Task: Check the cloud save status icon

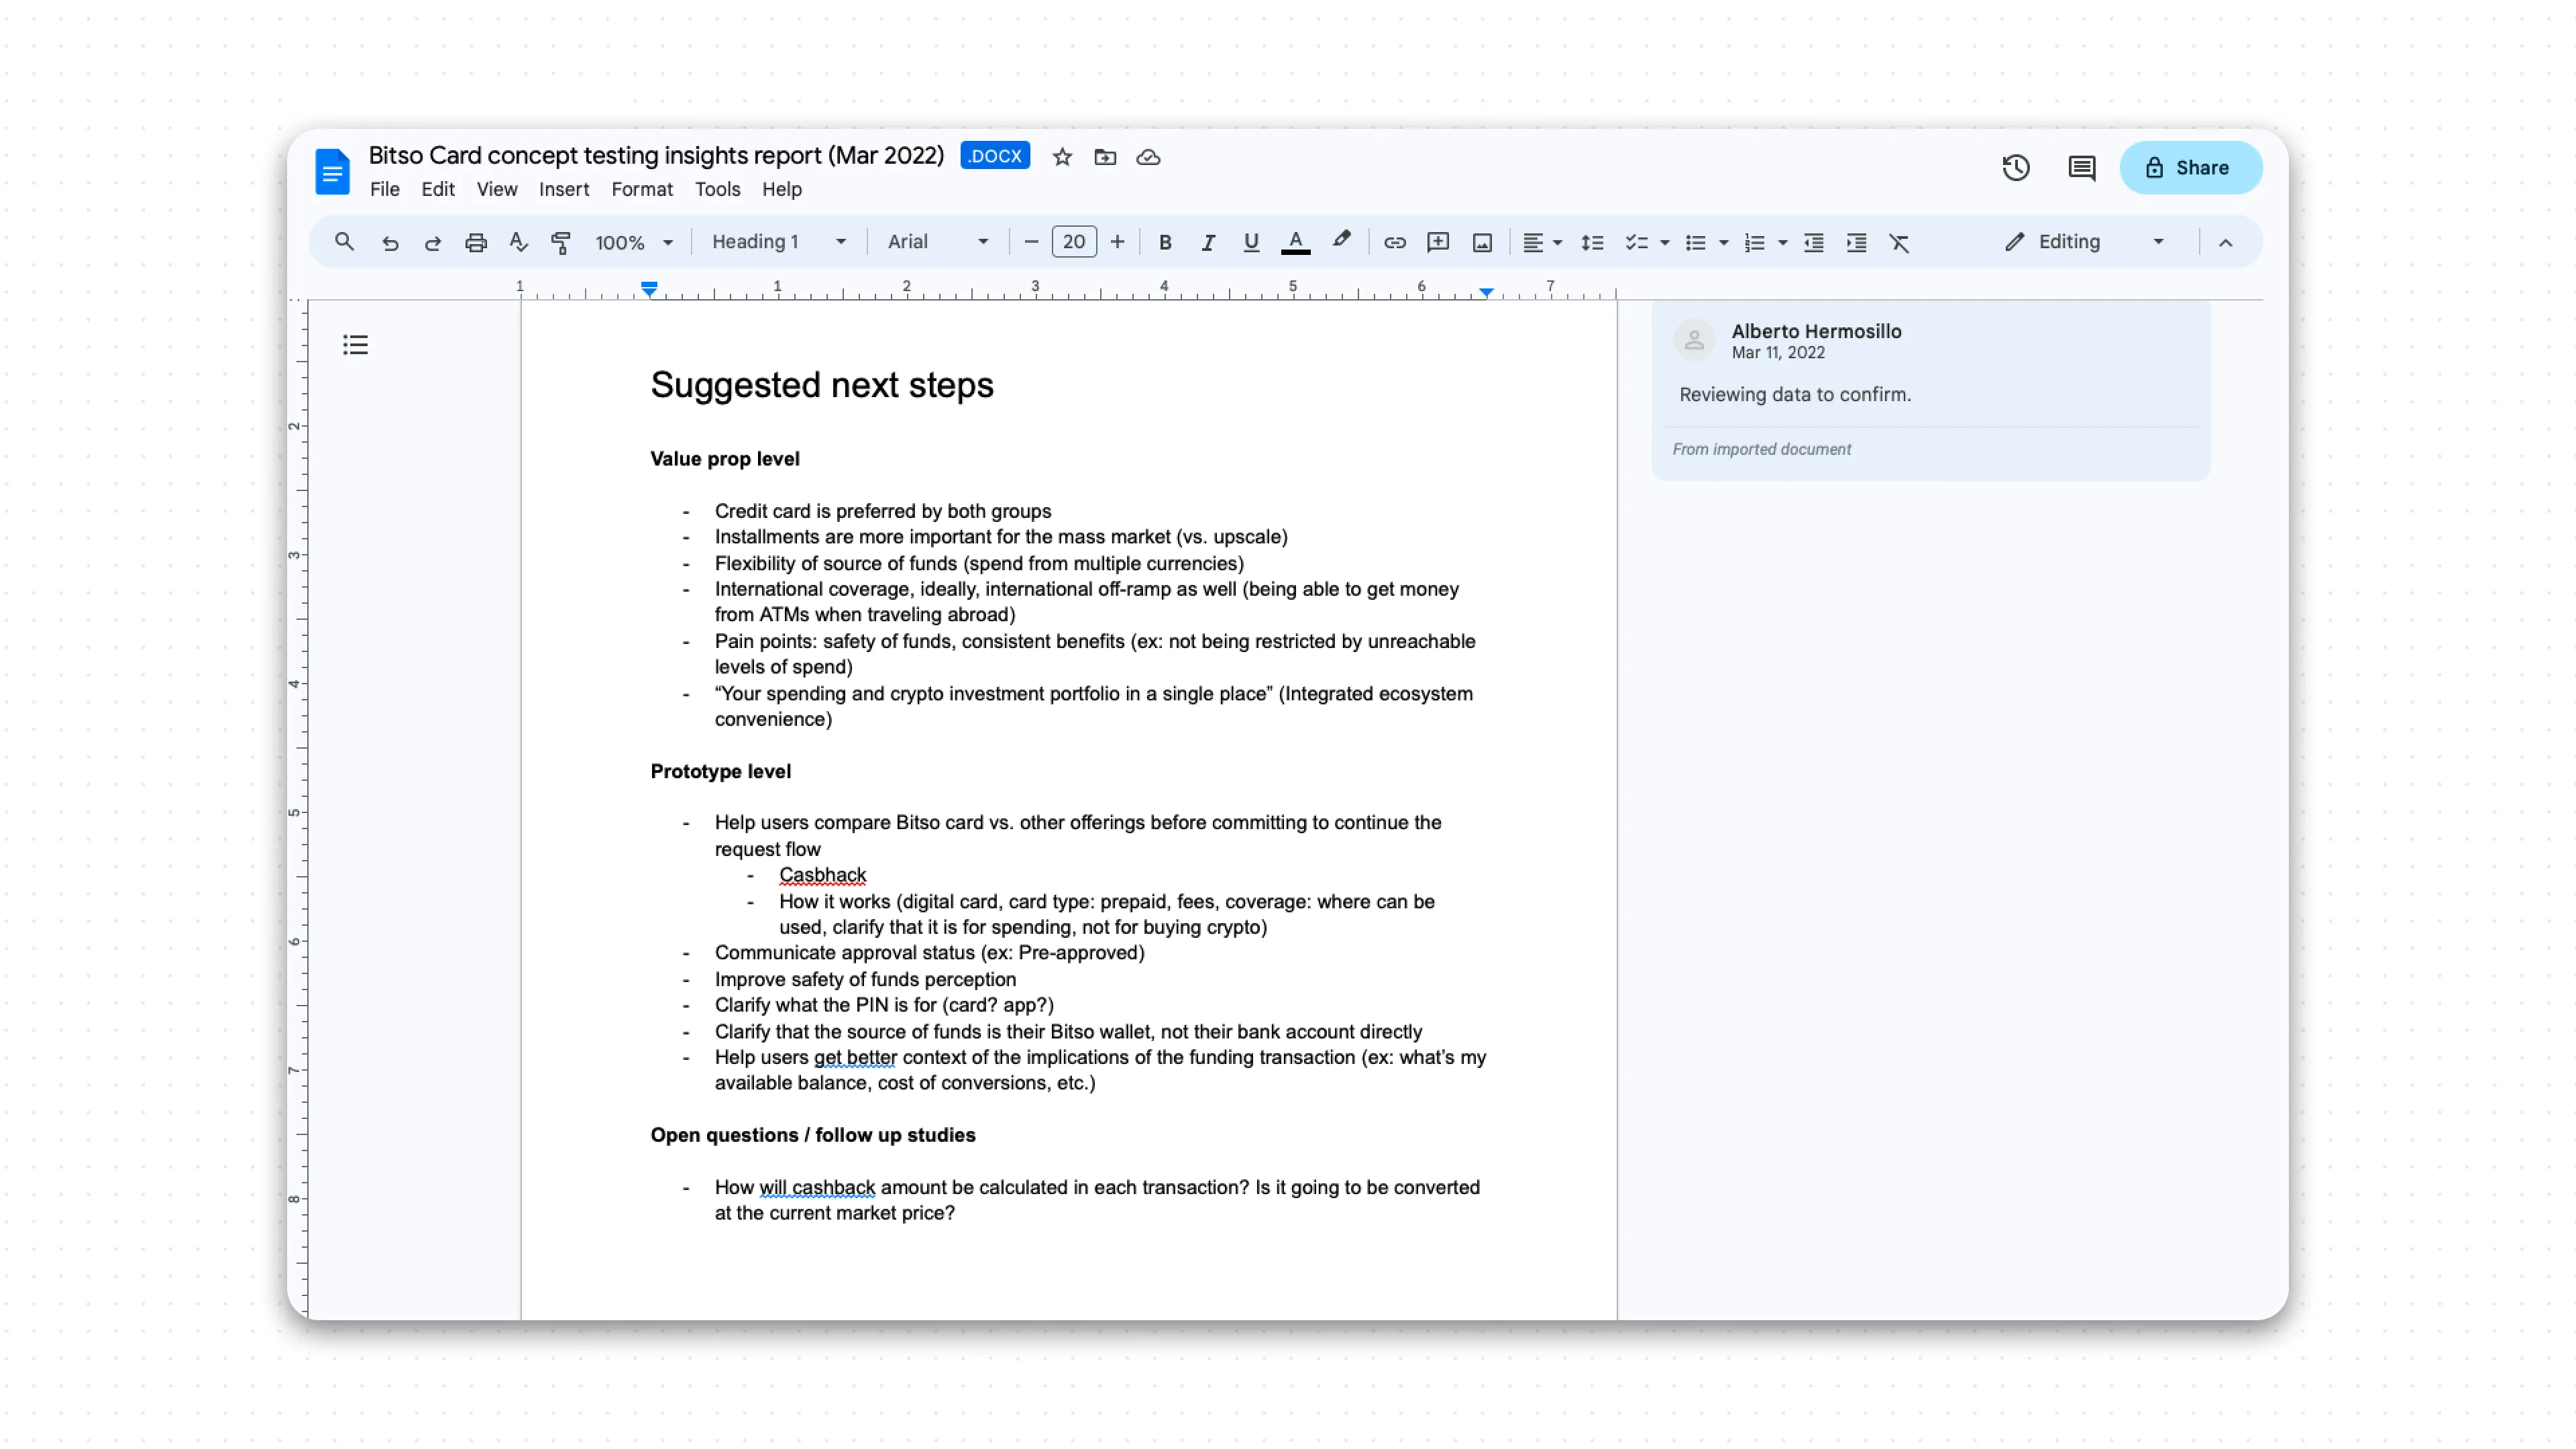Action: click(x=1148, y=157)
